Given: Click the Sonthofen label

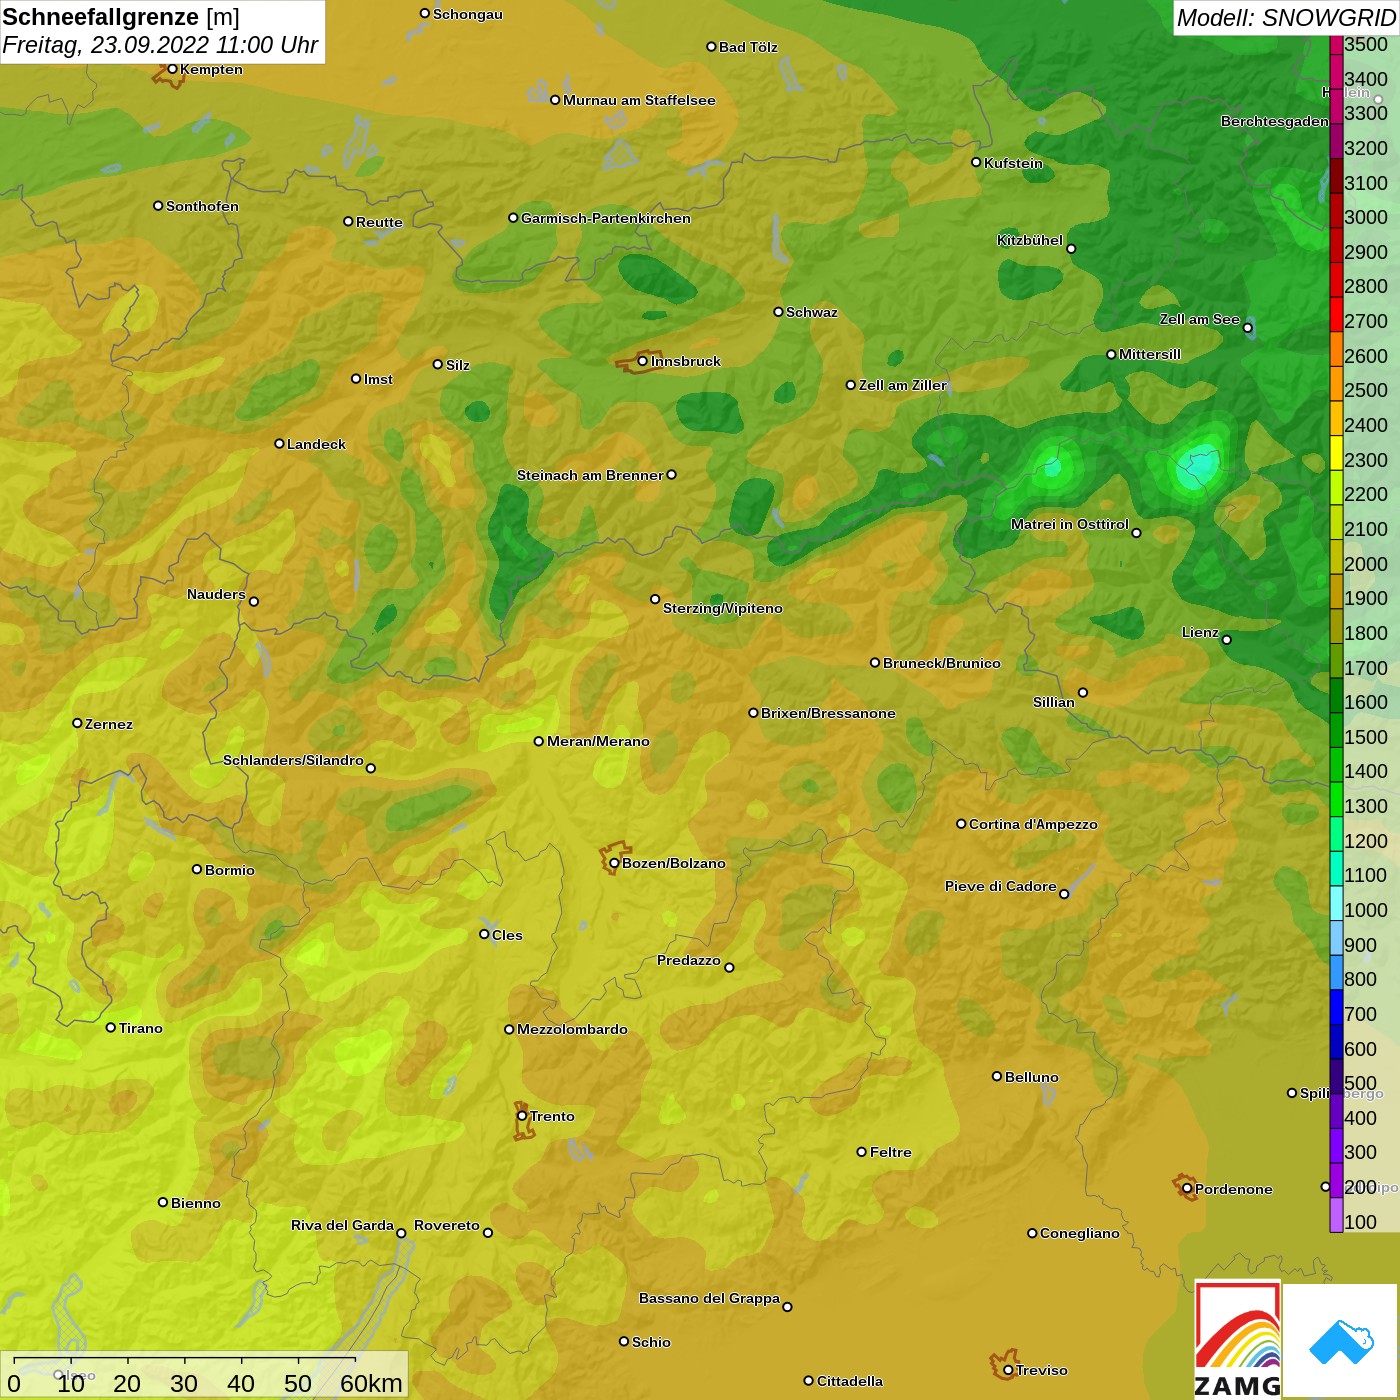Looking at the screenshot, I should pyautogui.click(x=202, y=206).
